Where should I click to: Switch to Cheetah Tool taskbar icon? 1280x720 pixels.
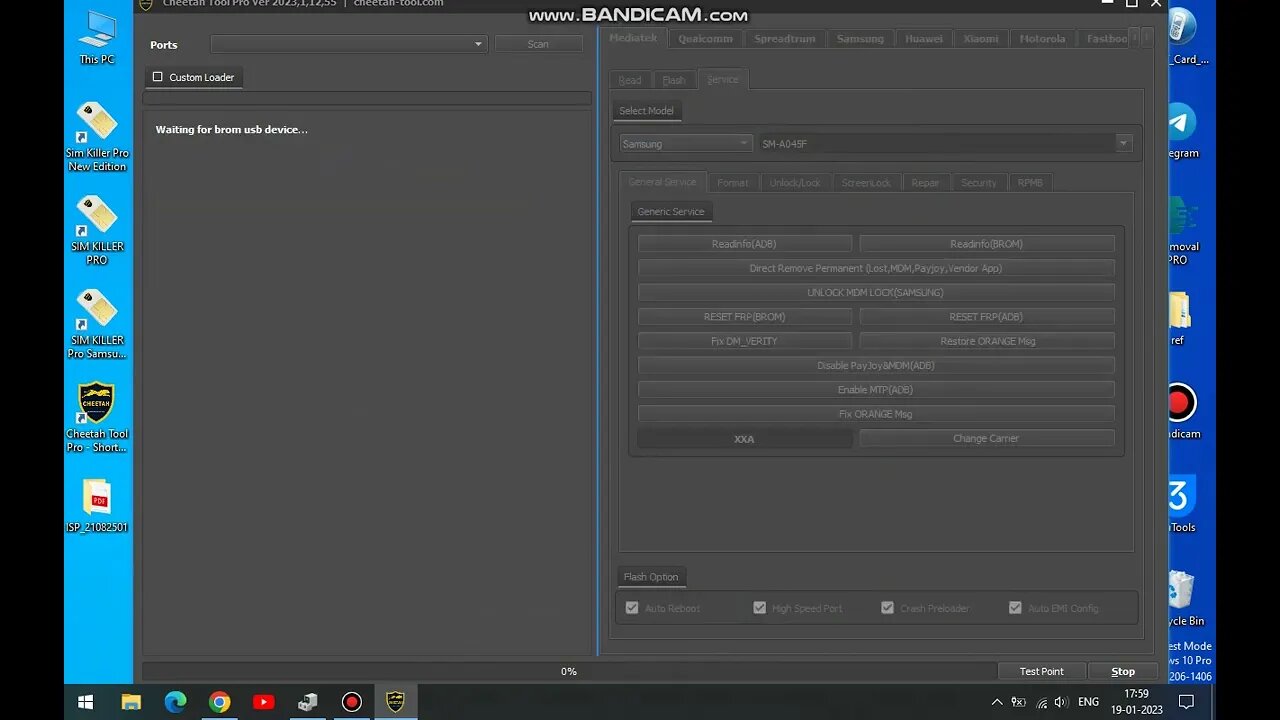tap(395, 702)
